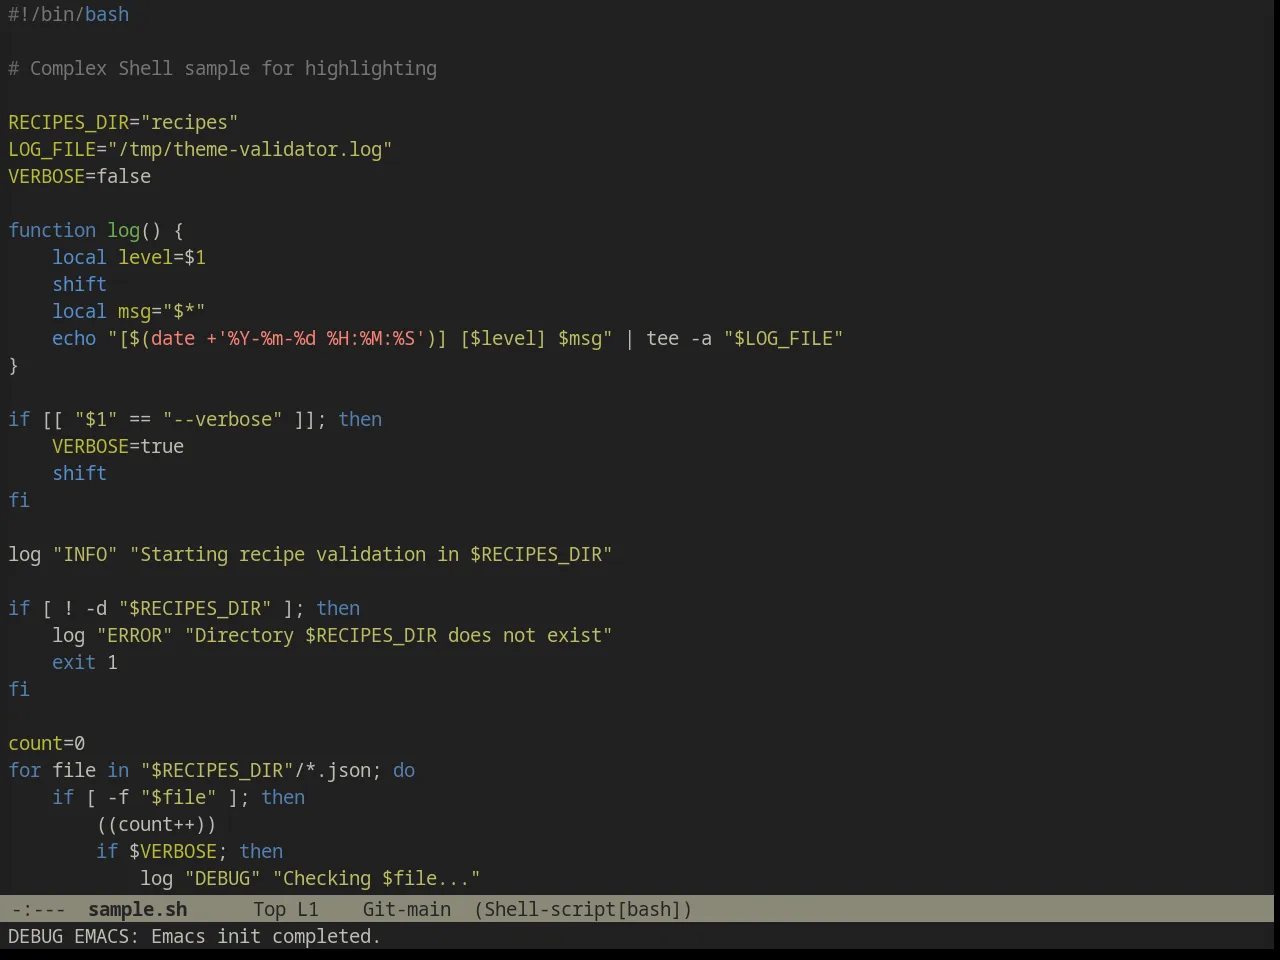Click the 'log "DEBUG" "Checking $file..."' line

[310, 878]
